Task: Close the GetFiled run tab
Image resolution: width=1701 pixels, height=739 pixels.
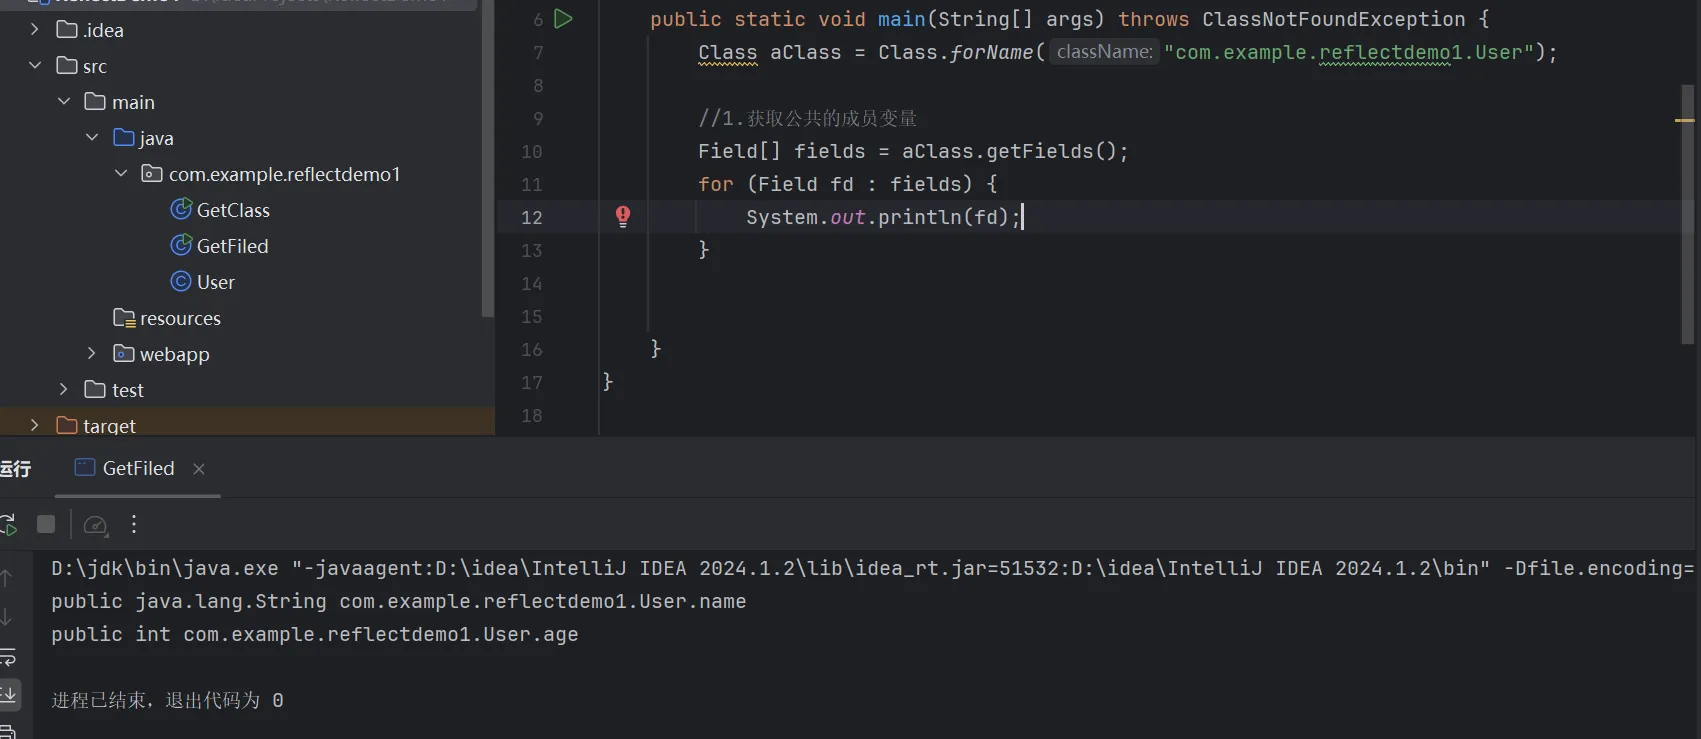Action: [x=199, y=469]
